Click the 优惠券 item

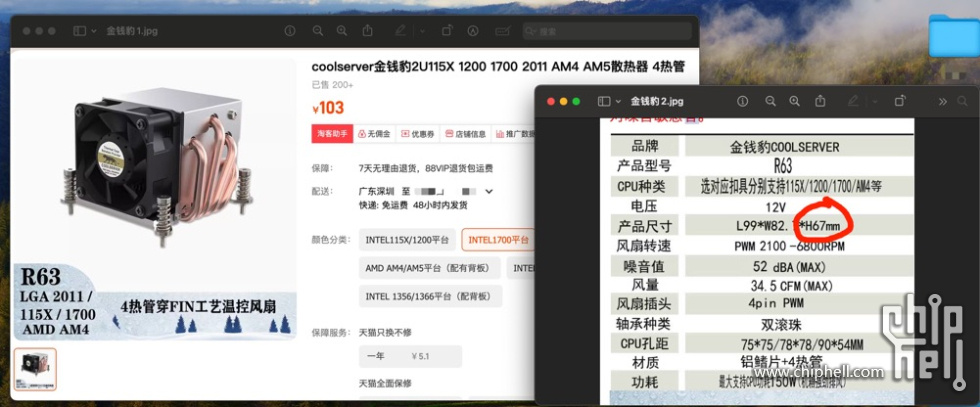point(418,134)
